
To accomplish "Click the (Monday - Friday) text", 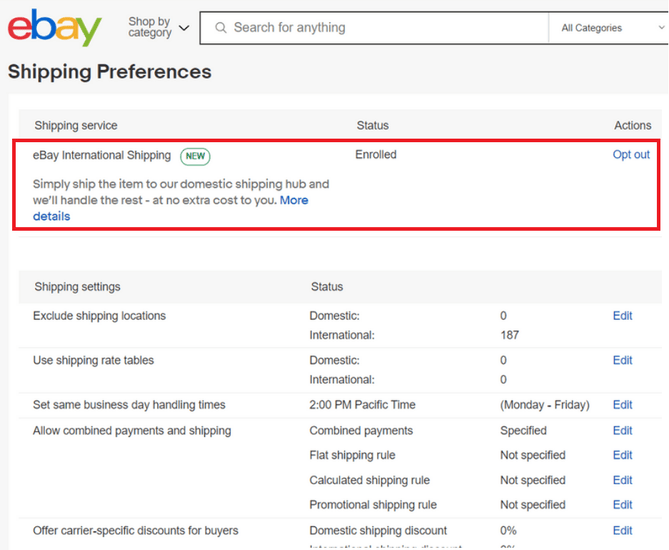I will pos(545,404).
